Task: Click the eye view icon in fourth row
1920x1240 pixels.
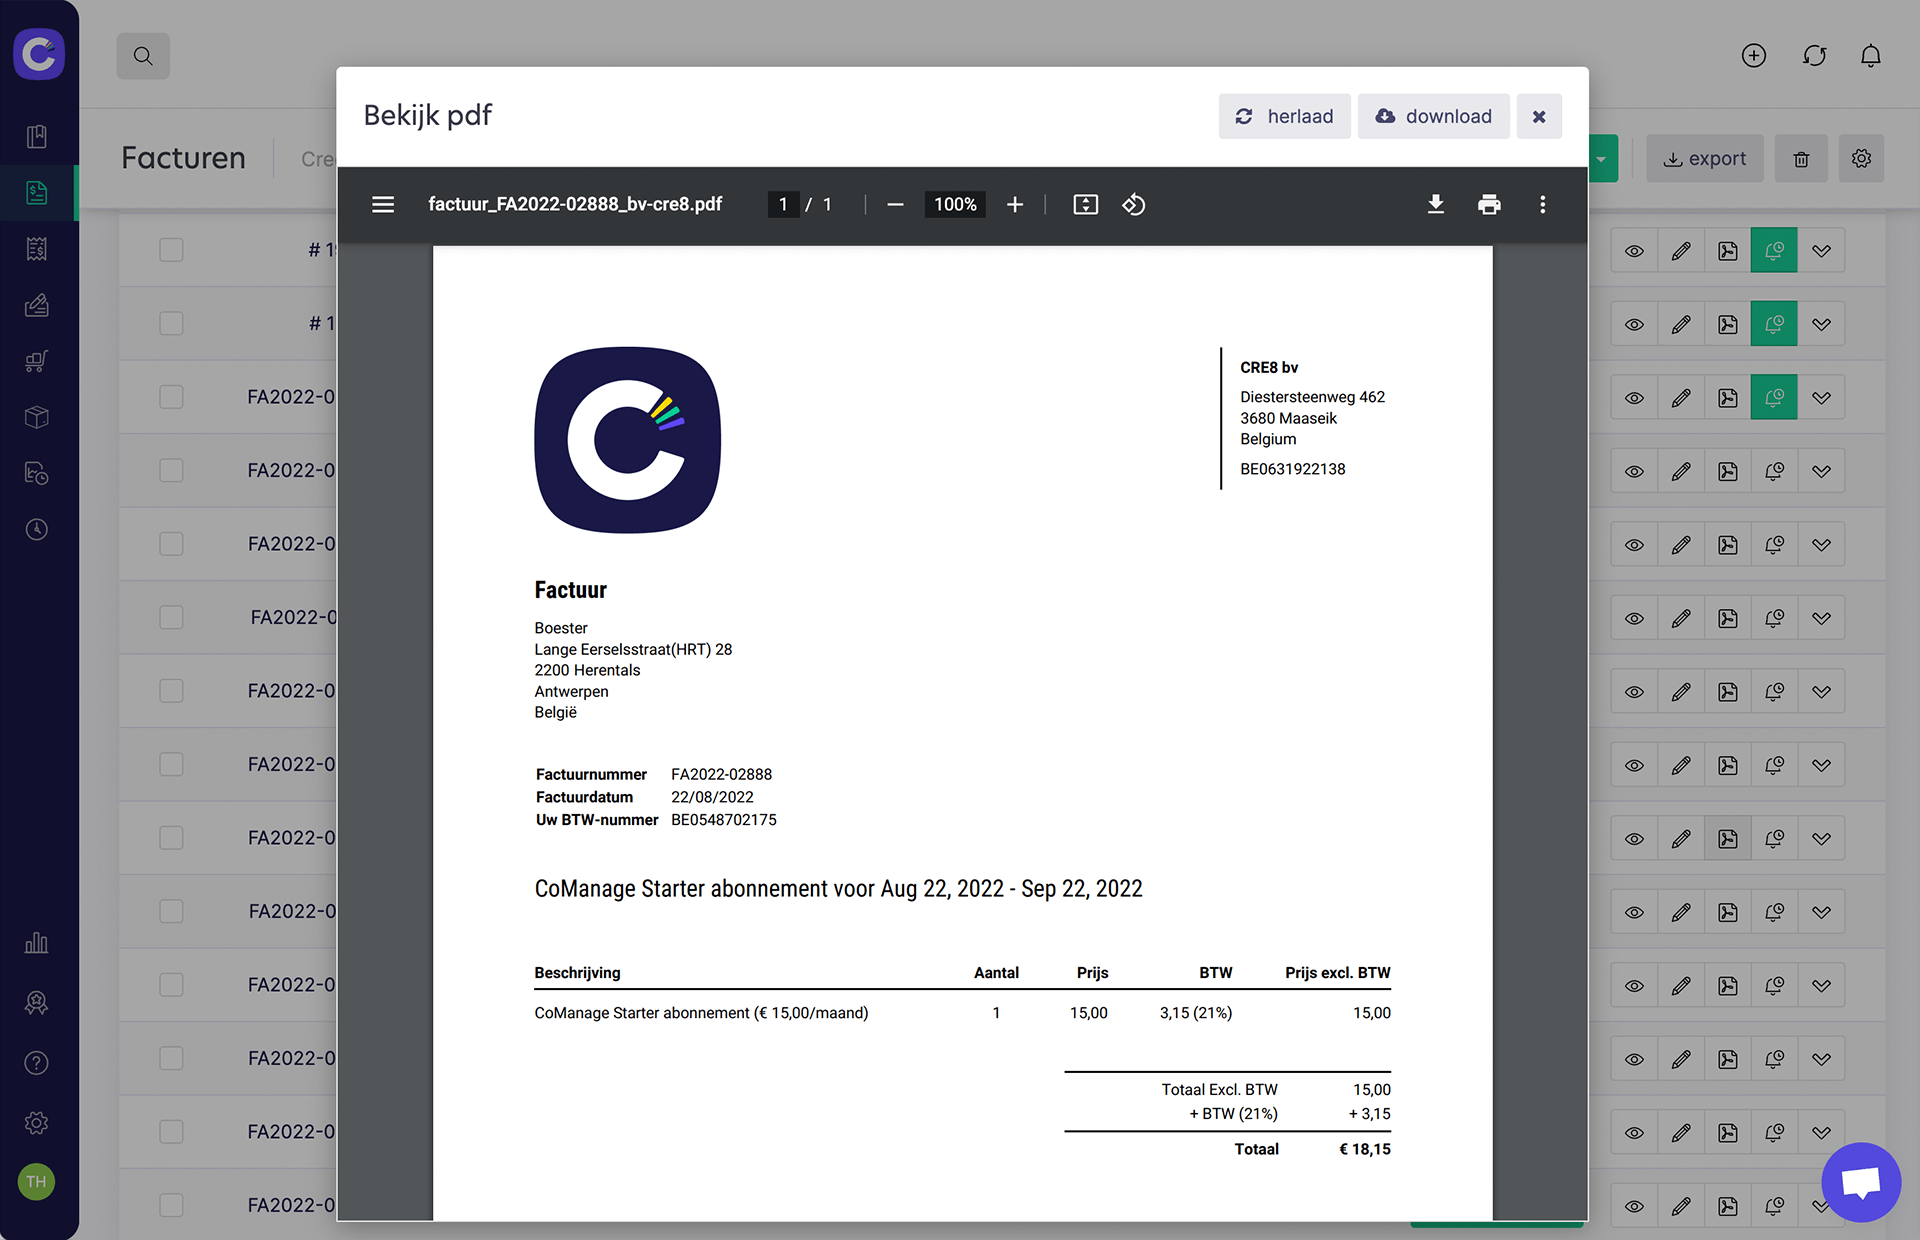Action: [x=1634, y=471]
